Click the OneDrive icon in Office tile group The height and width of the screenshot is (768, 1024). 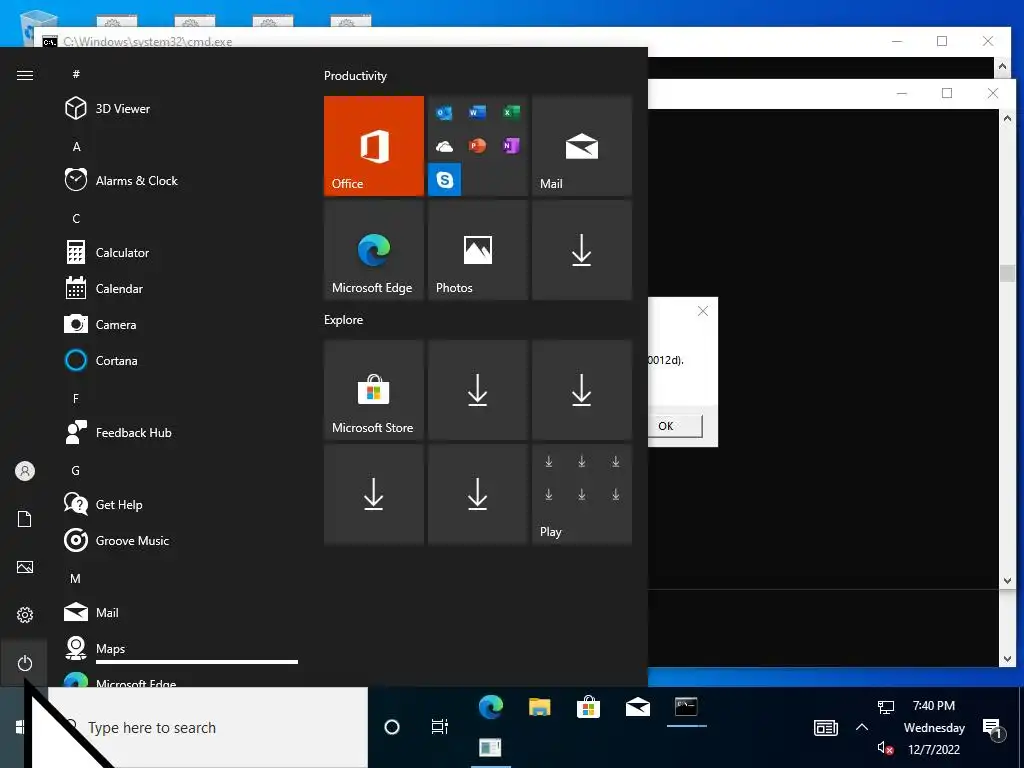tap(444, 146)
